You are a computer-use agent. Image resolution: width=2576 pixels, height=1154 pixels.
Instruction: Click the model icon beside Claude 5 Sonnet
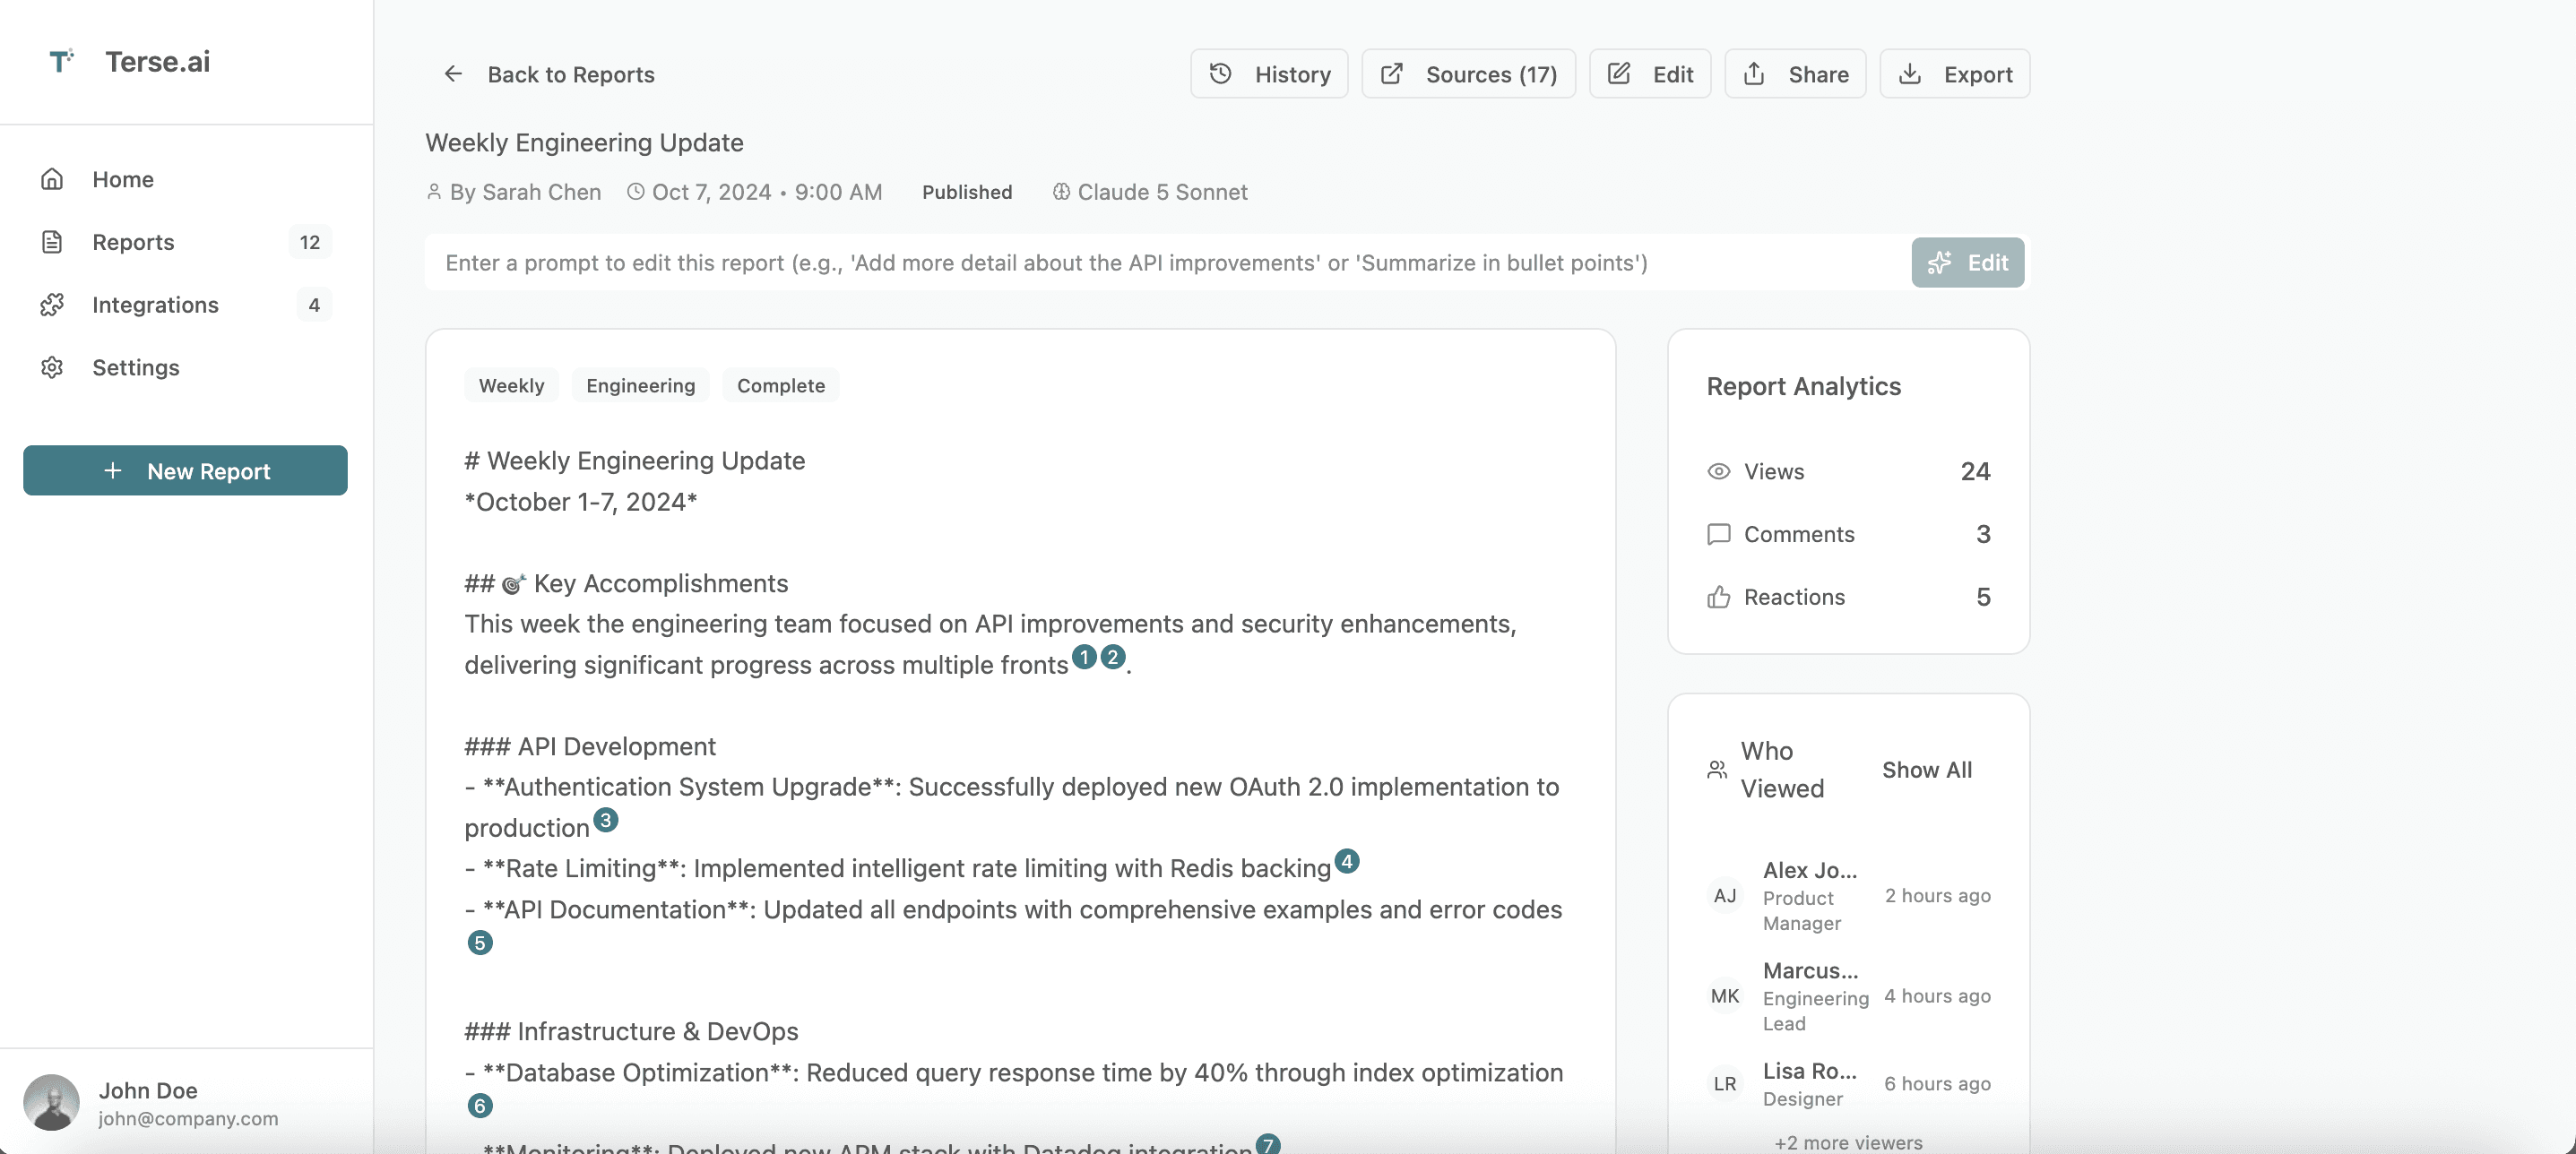[x=1061, y=192]
